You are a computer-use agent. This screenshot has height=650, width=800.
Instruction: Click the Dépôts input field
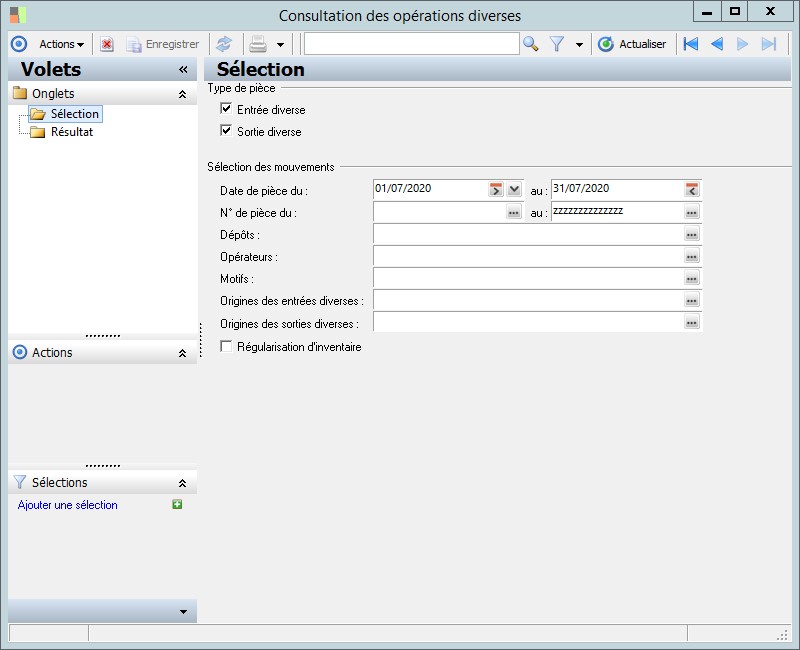(529, 235)
